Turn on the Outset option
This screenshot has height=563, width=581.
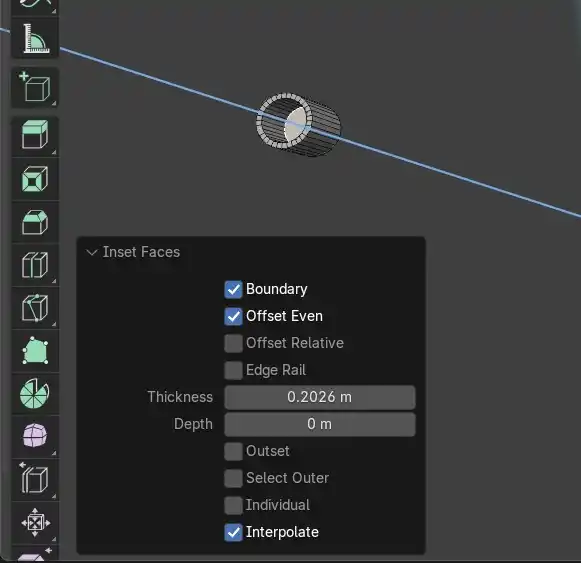coord(233,451)
